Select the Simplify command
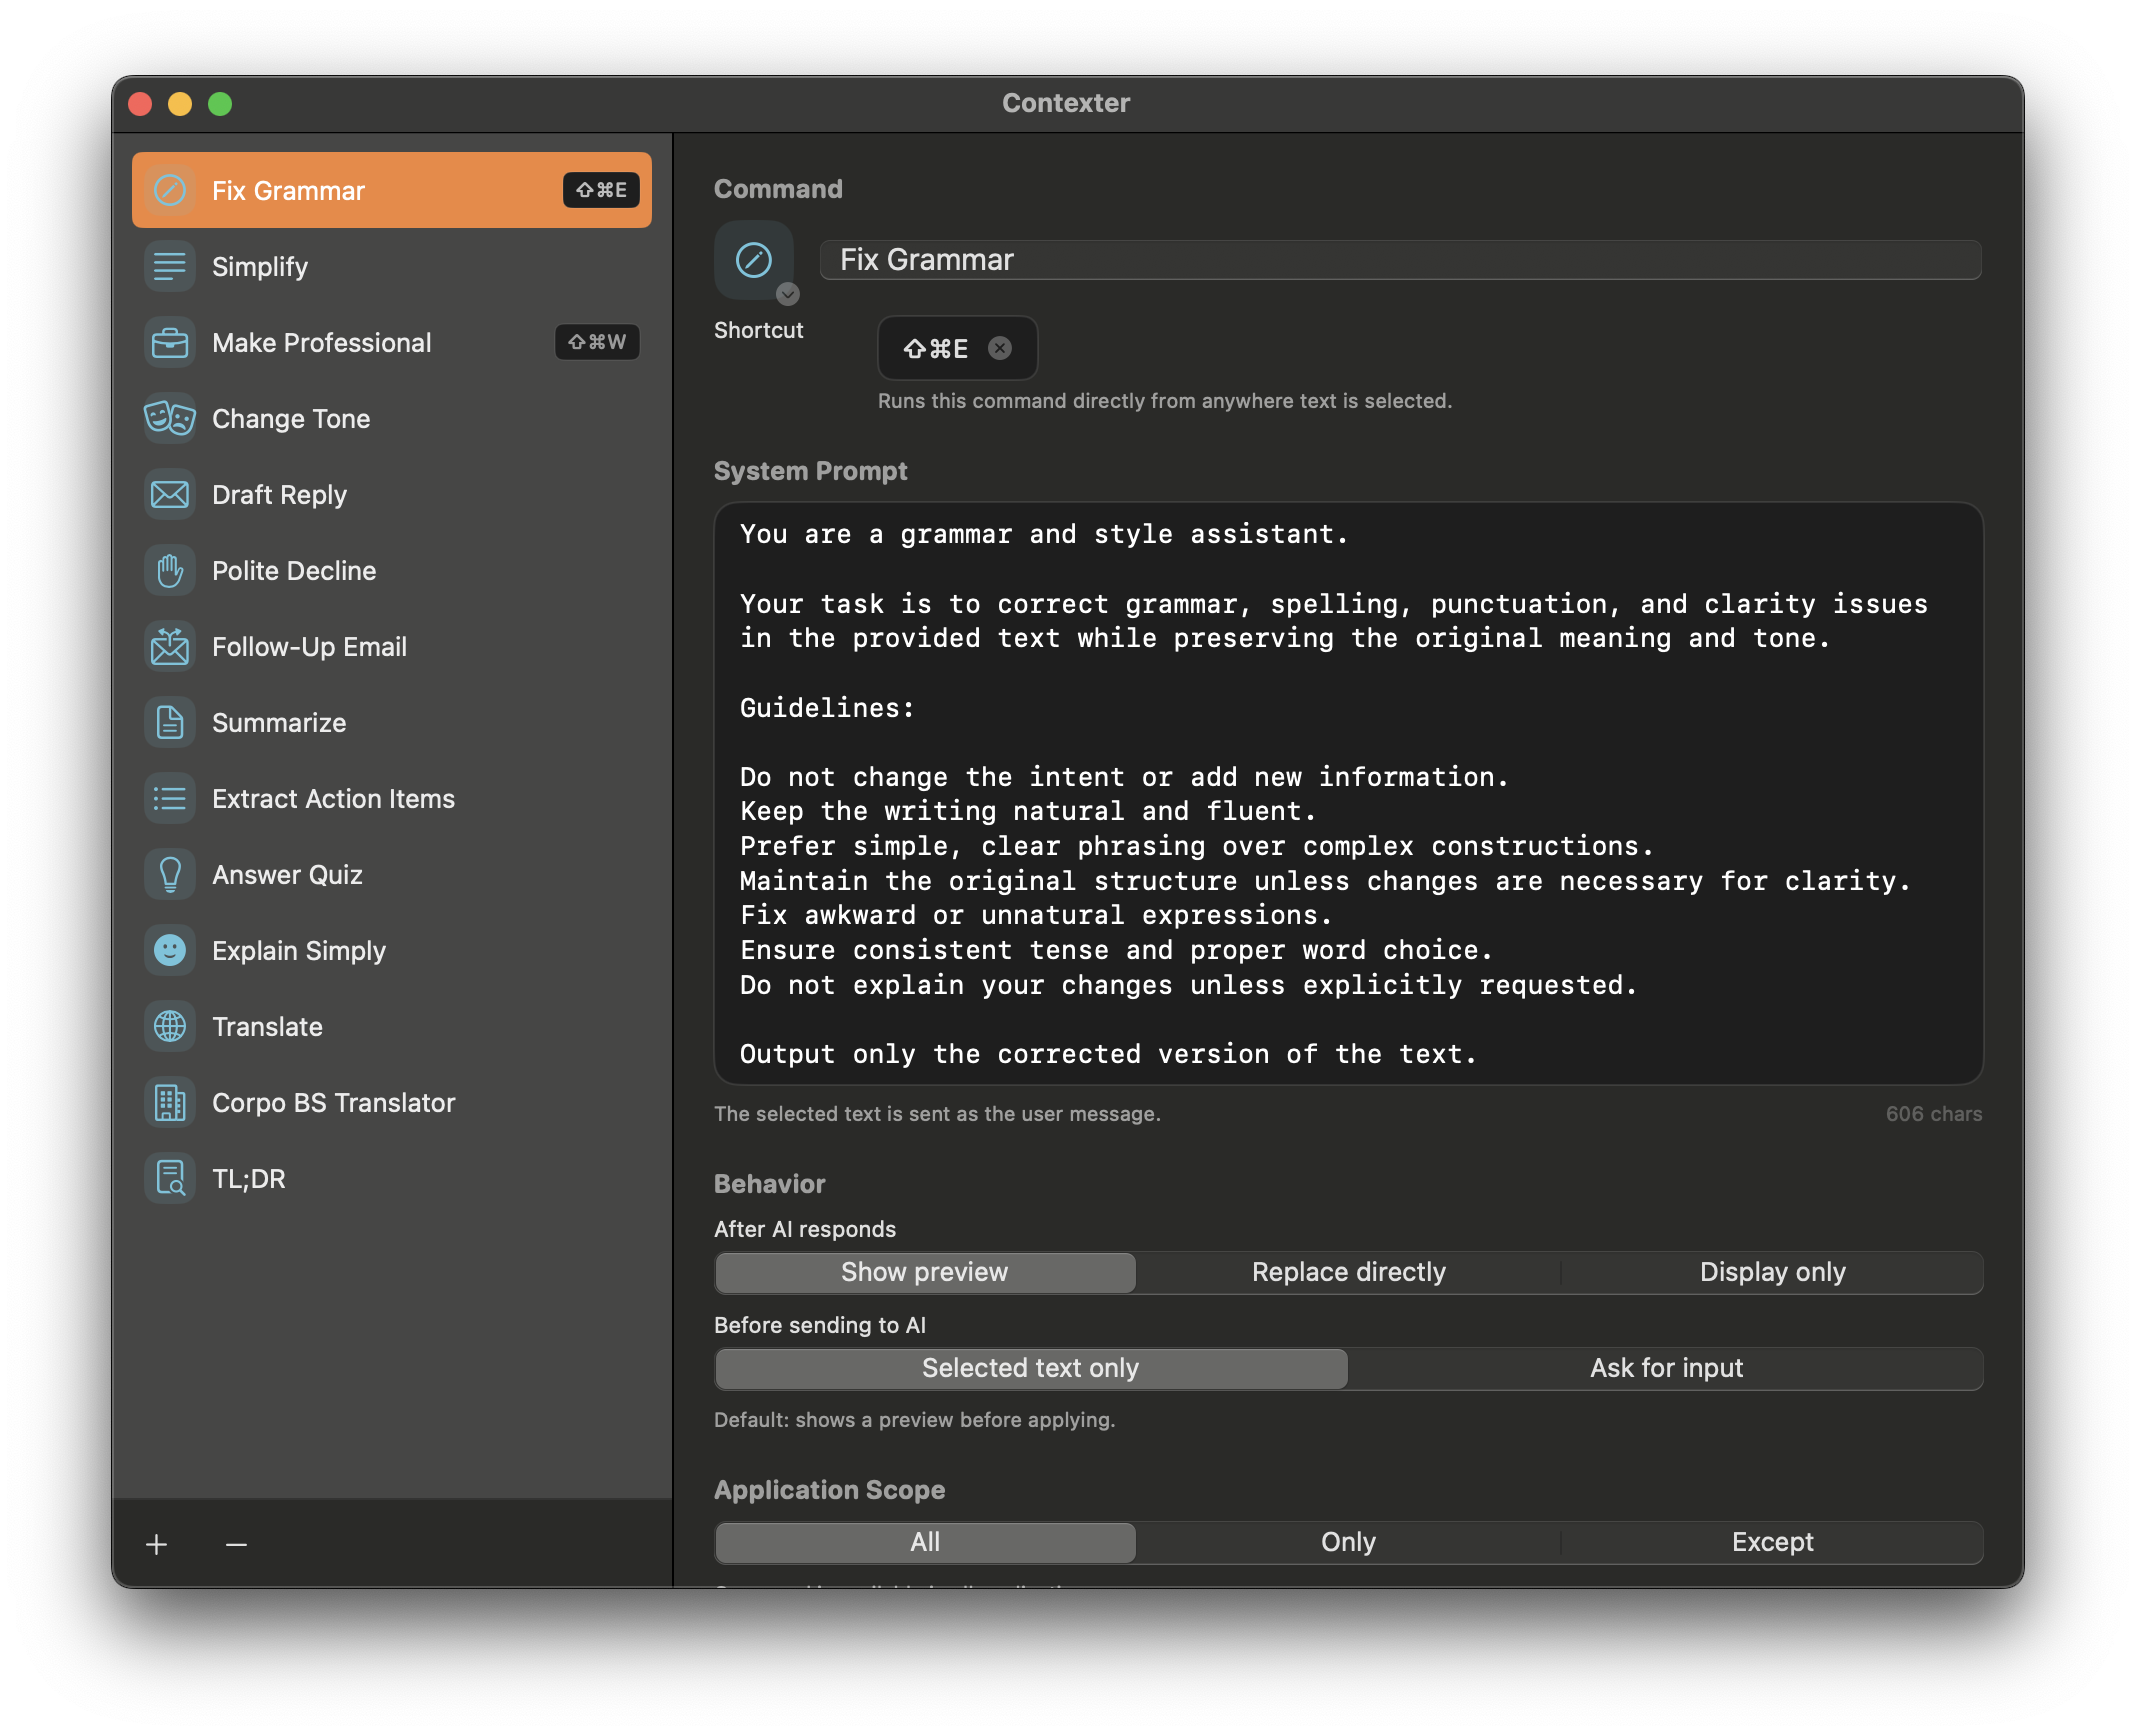This screenshot has height=1736, width=2136. click(392, 266)
